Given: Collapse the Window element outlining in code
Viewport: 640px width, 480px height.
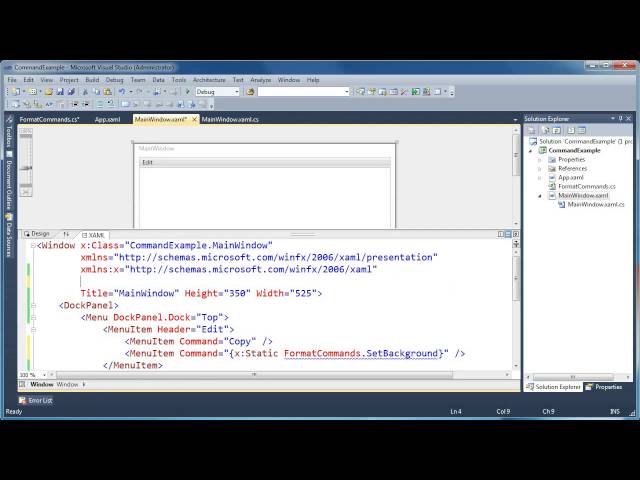Looking at the screenshot, I should [33, 246].
